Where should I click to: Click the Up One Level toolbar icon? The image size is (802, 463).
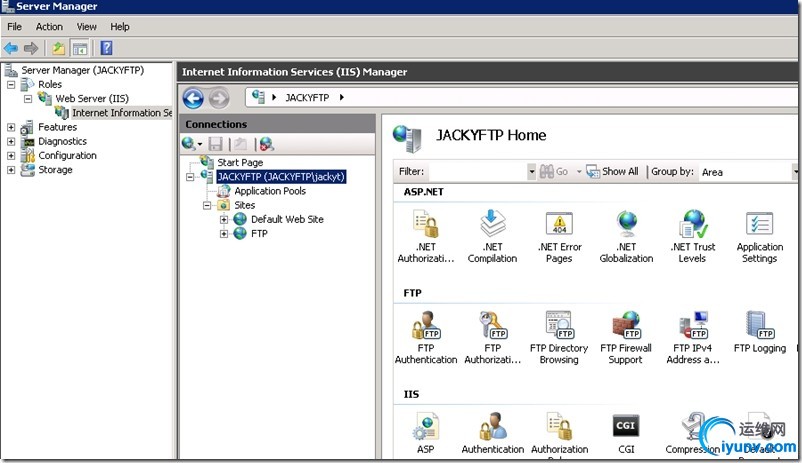click(x=59, y=49)
